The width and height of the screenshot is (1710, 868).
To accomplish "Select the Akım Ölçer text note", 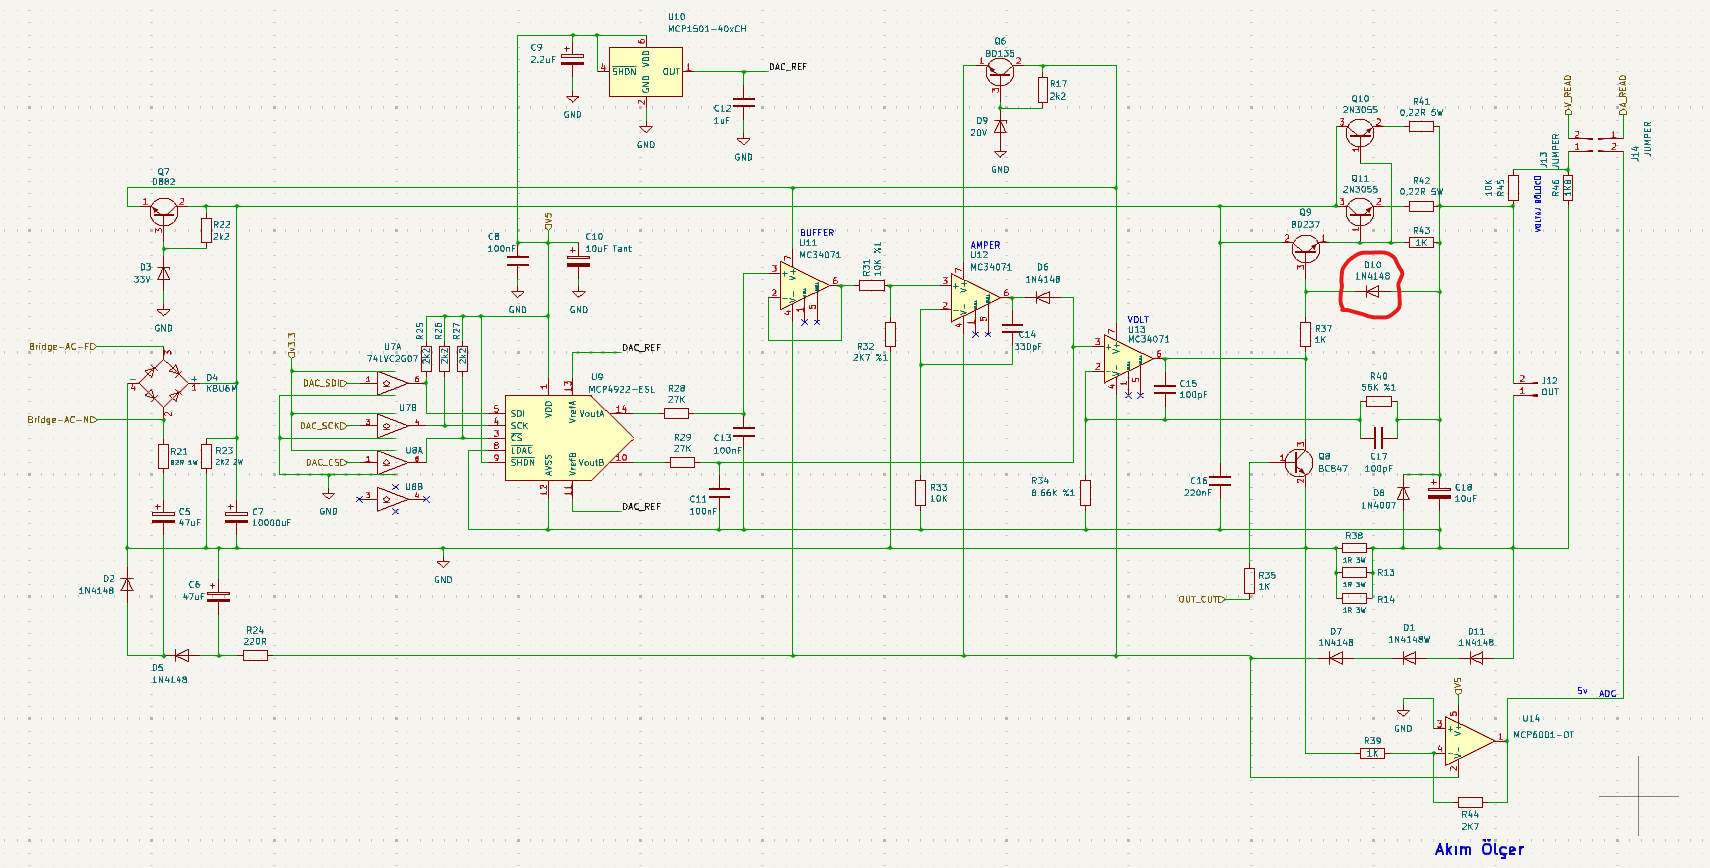I will (x=1479, y=849).
